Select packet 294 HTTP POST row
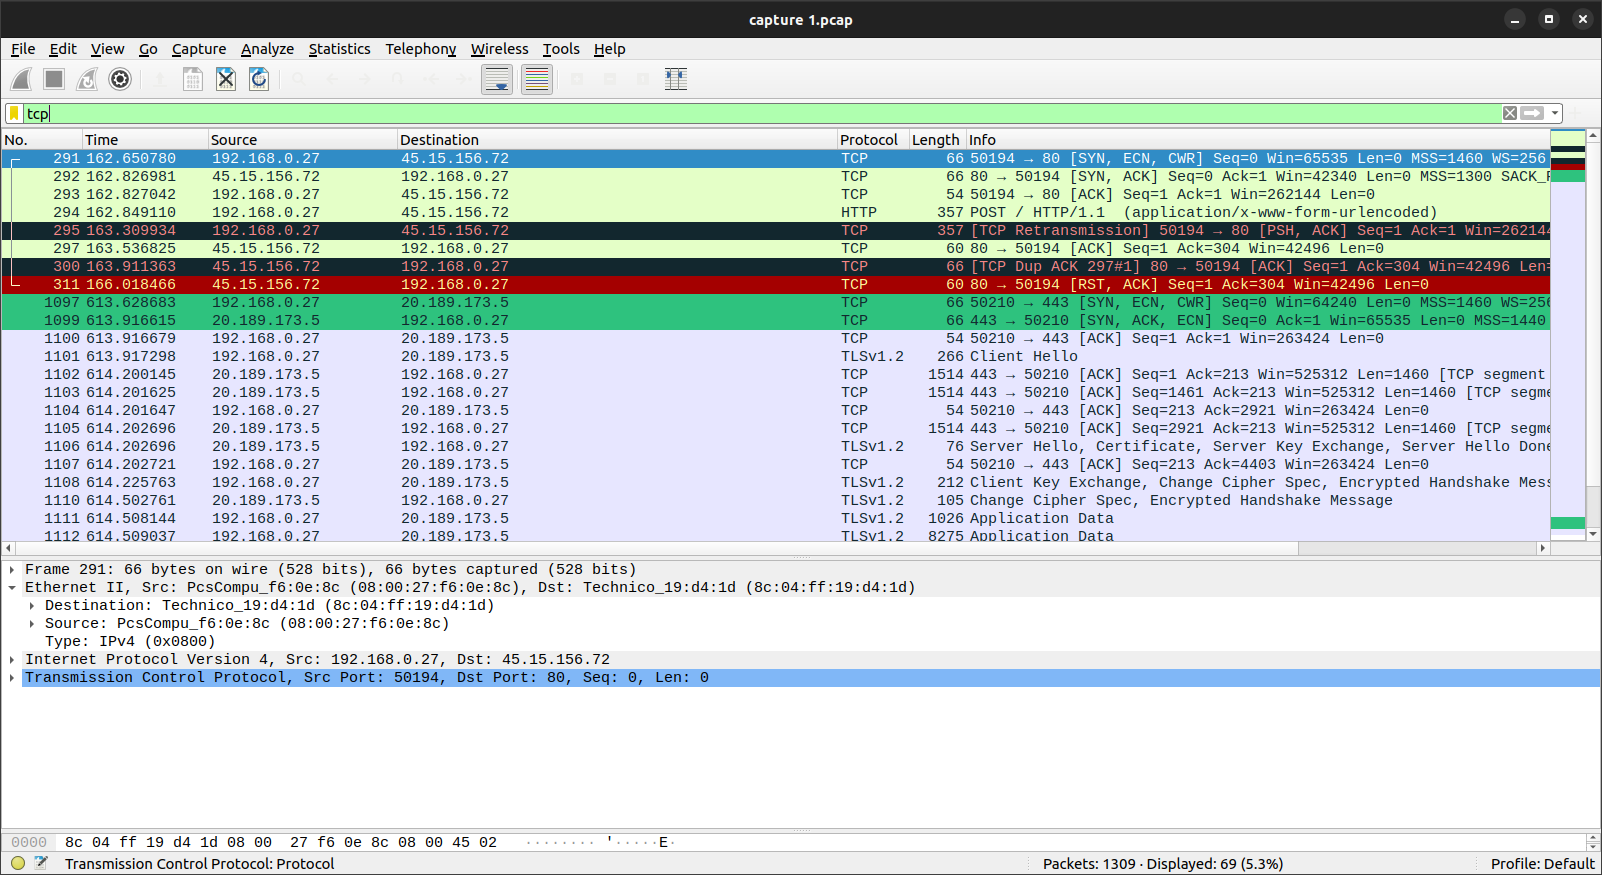 776,212
